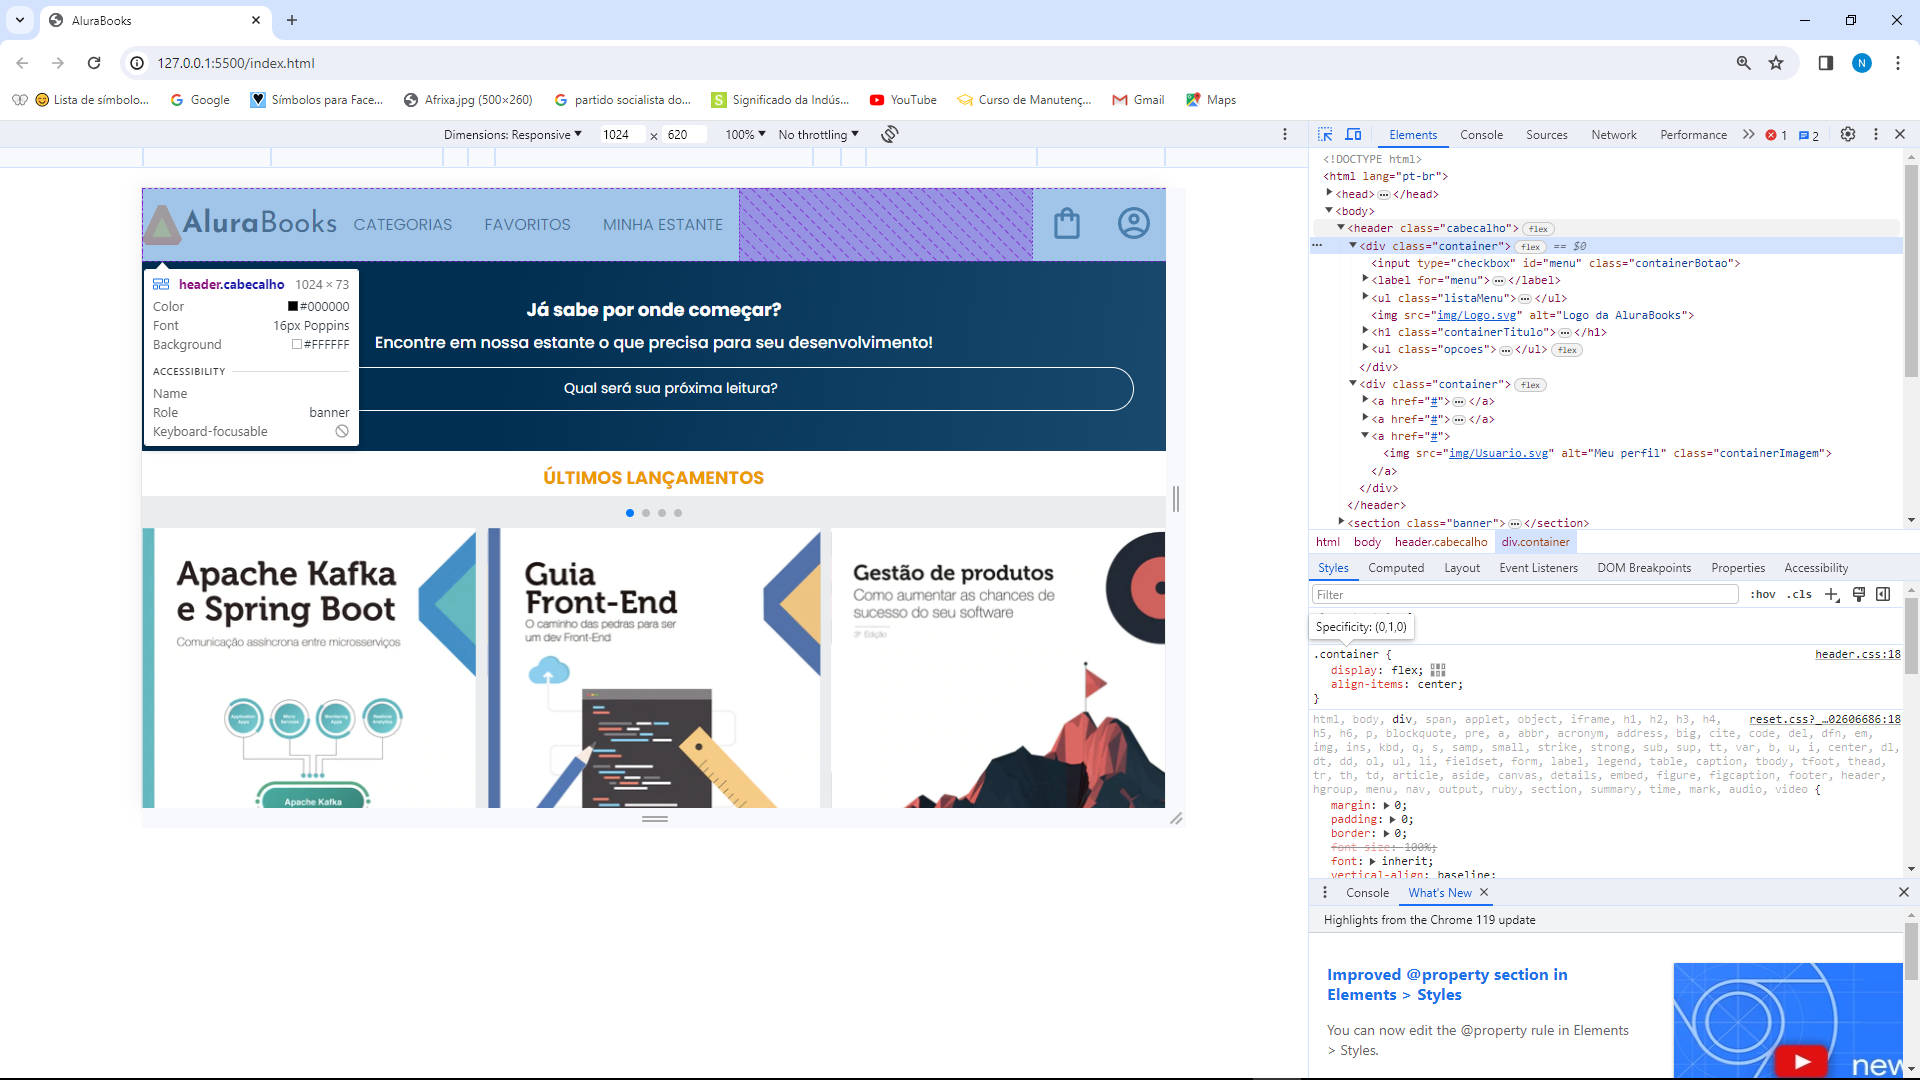The width and height of the screenshot is (1920, 1080).
Task: Click the No throttling dropdown
Action: [818, 135]
